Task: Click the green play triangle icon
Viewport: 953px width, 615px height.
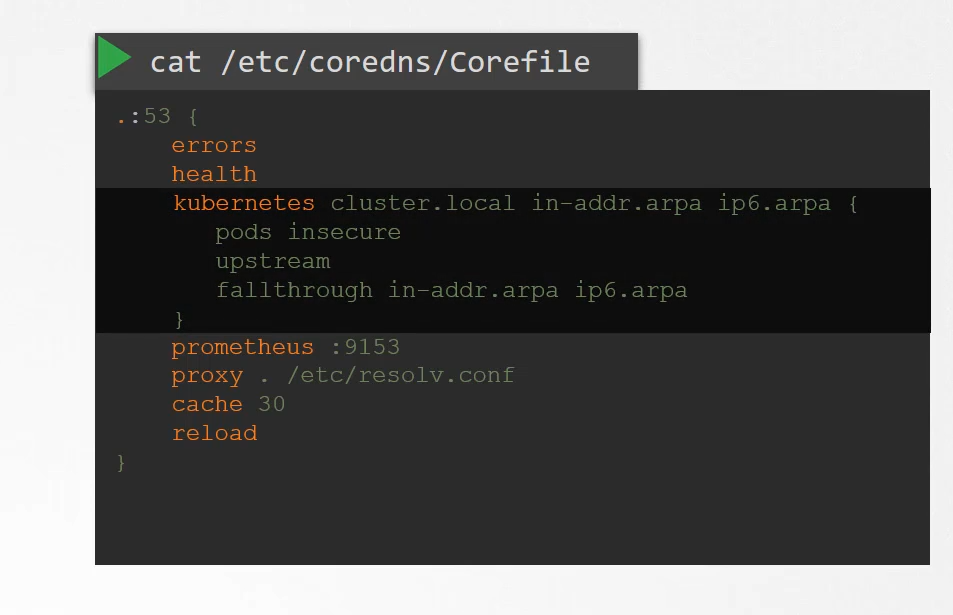Action: 114,57
